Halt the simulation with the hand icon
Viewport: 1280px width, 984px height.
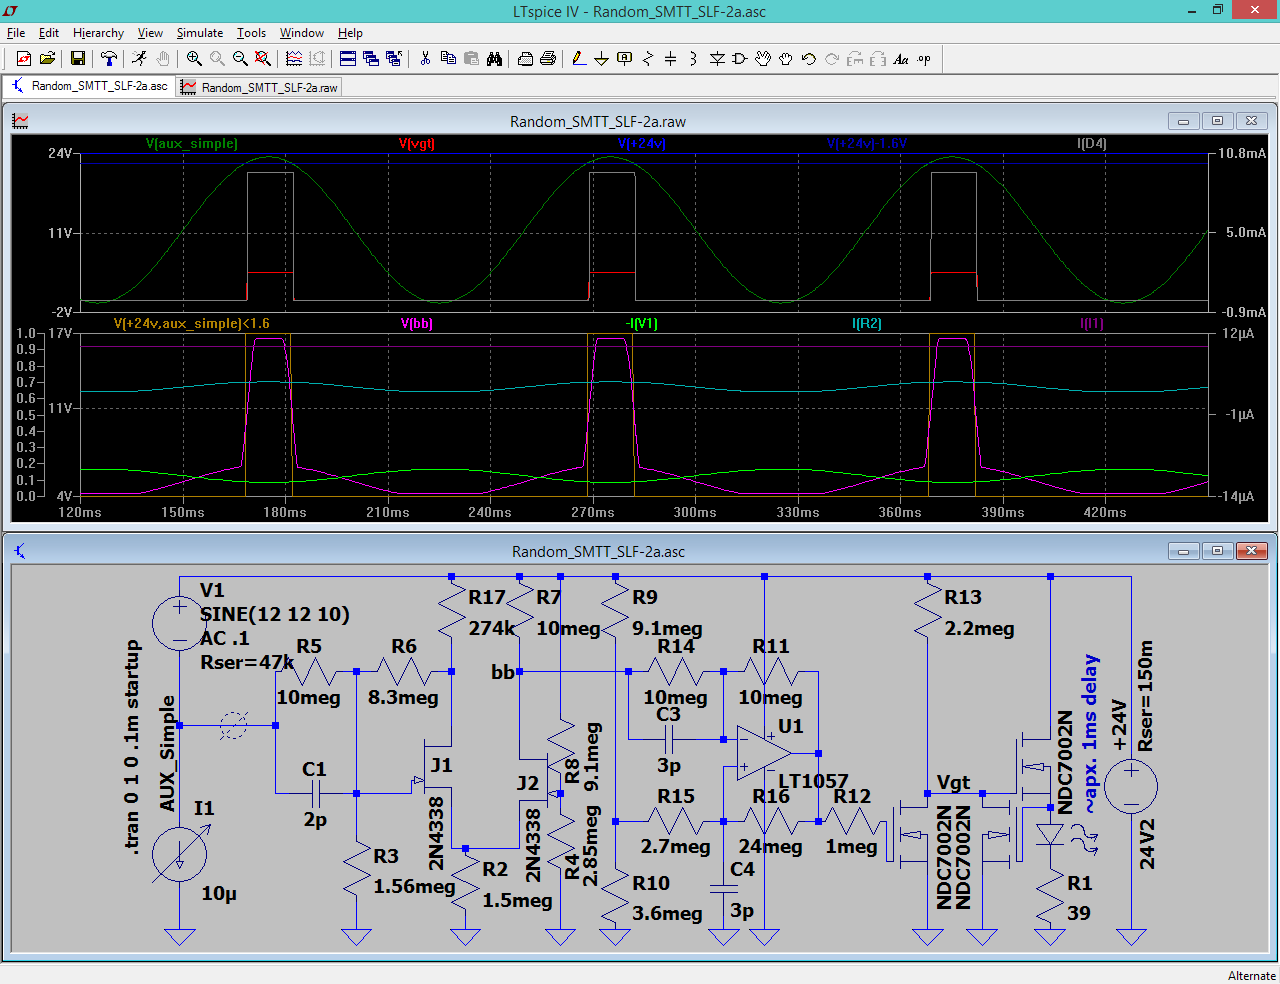point(163,59)
